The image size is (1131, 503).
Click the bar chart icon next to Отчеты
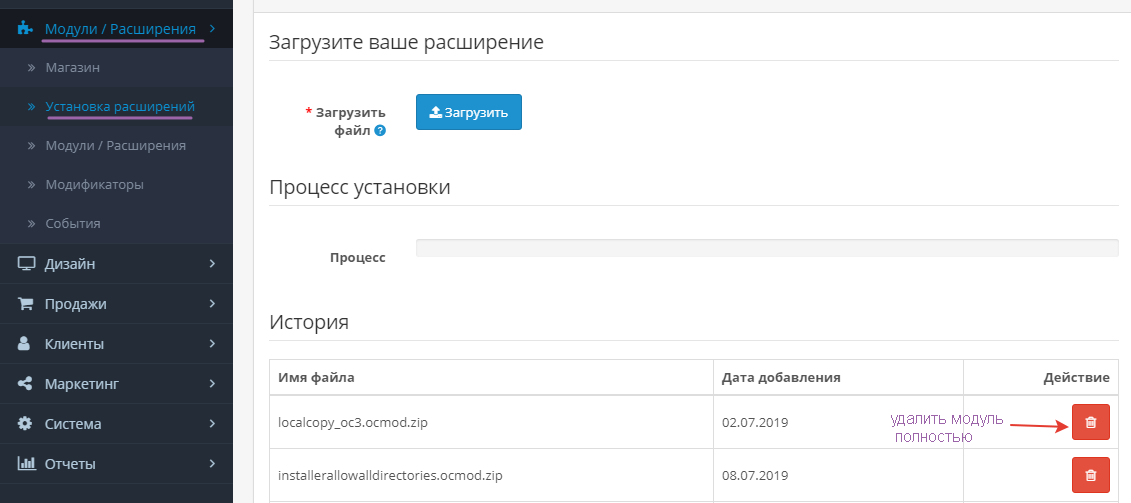pos(26,464)
